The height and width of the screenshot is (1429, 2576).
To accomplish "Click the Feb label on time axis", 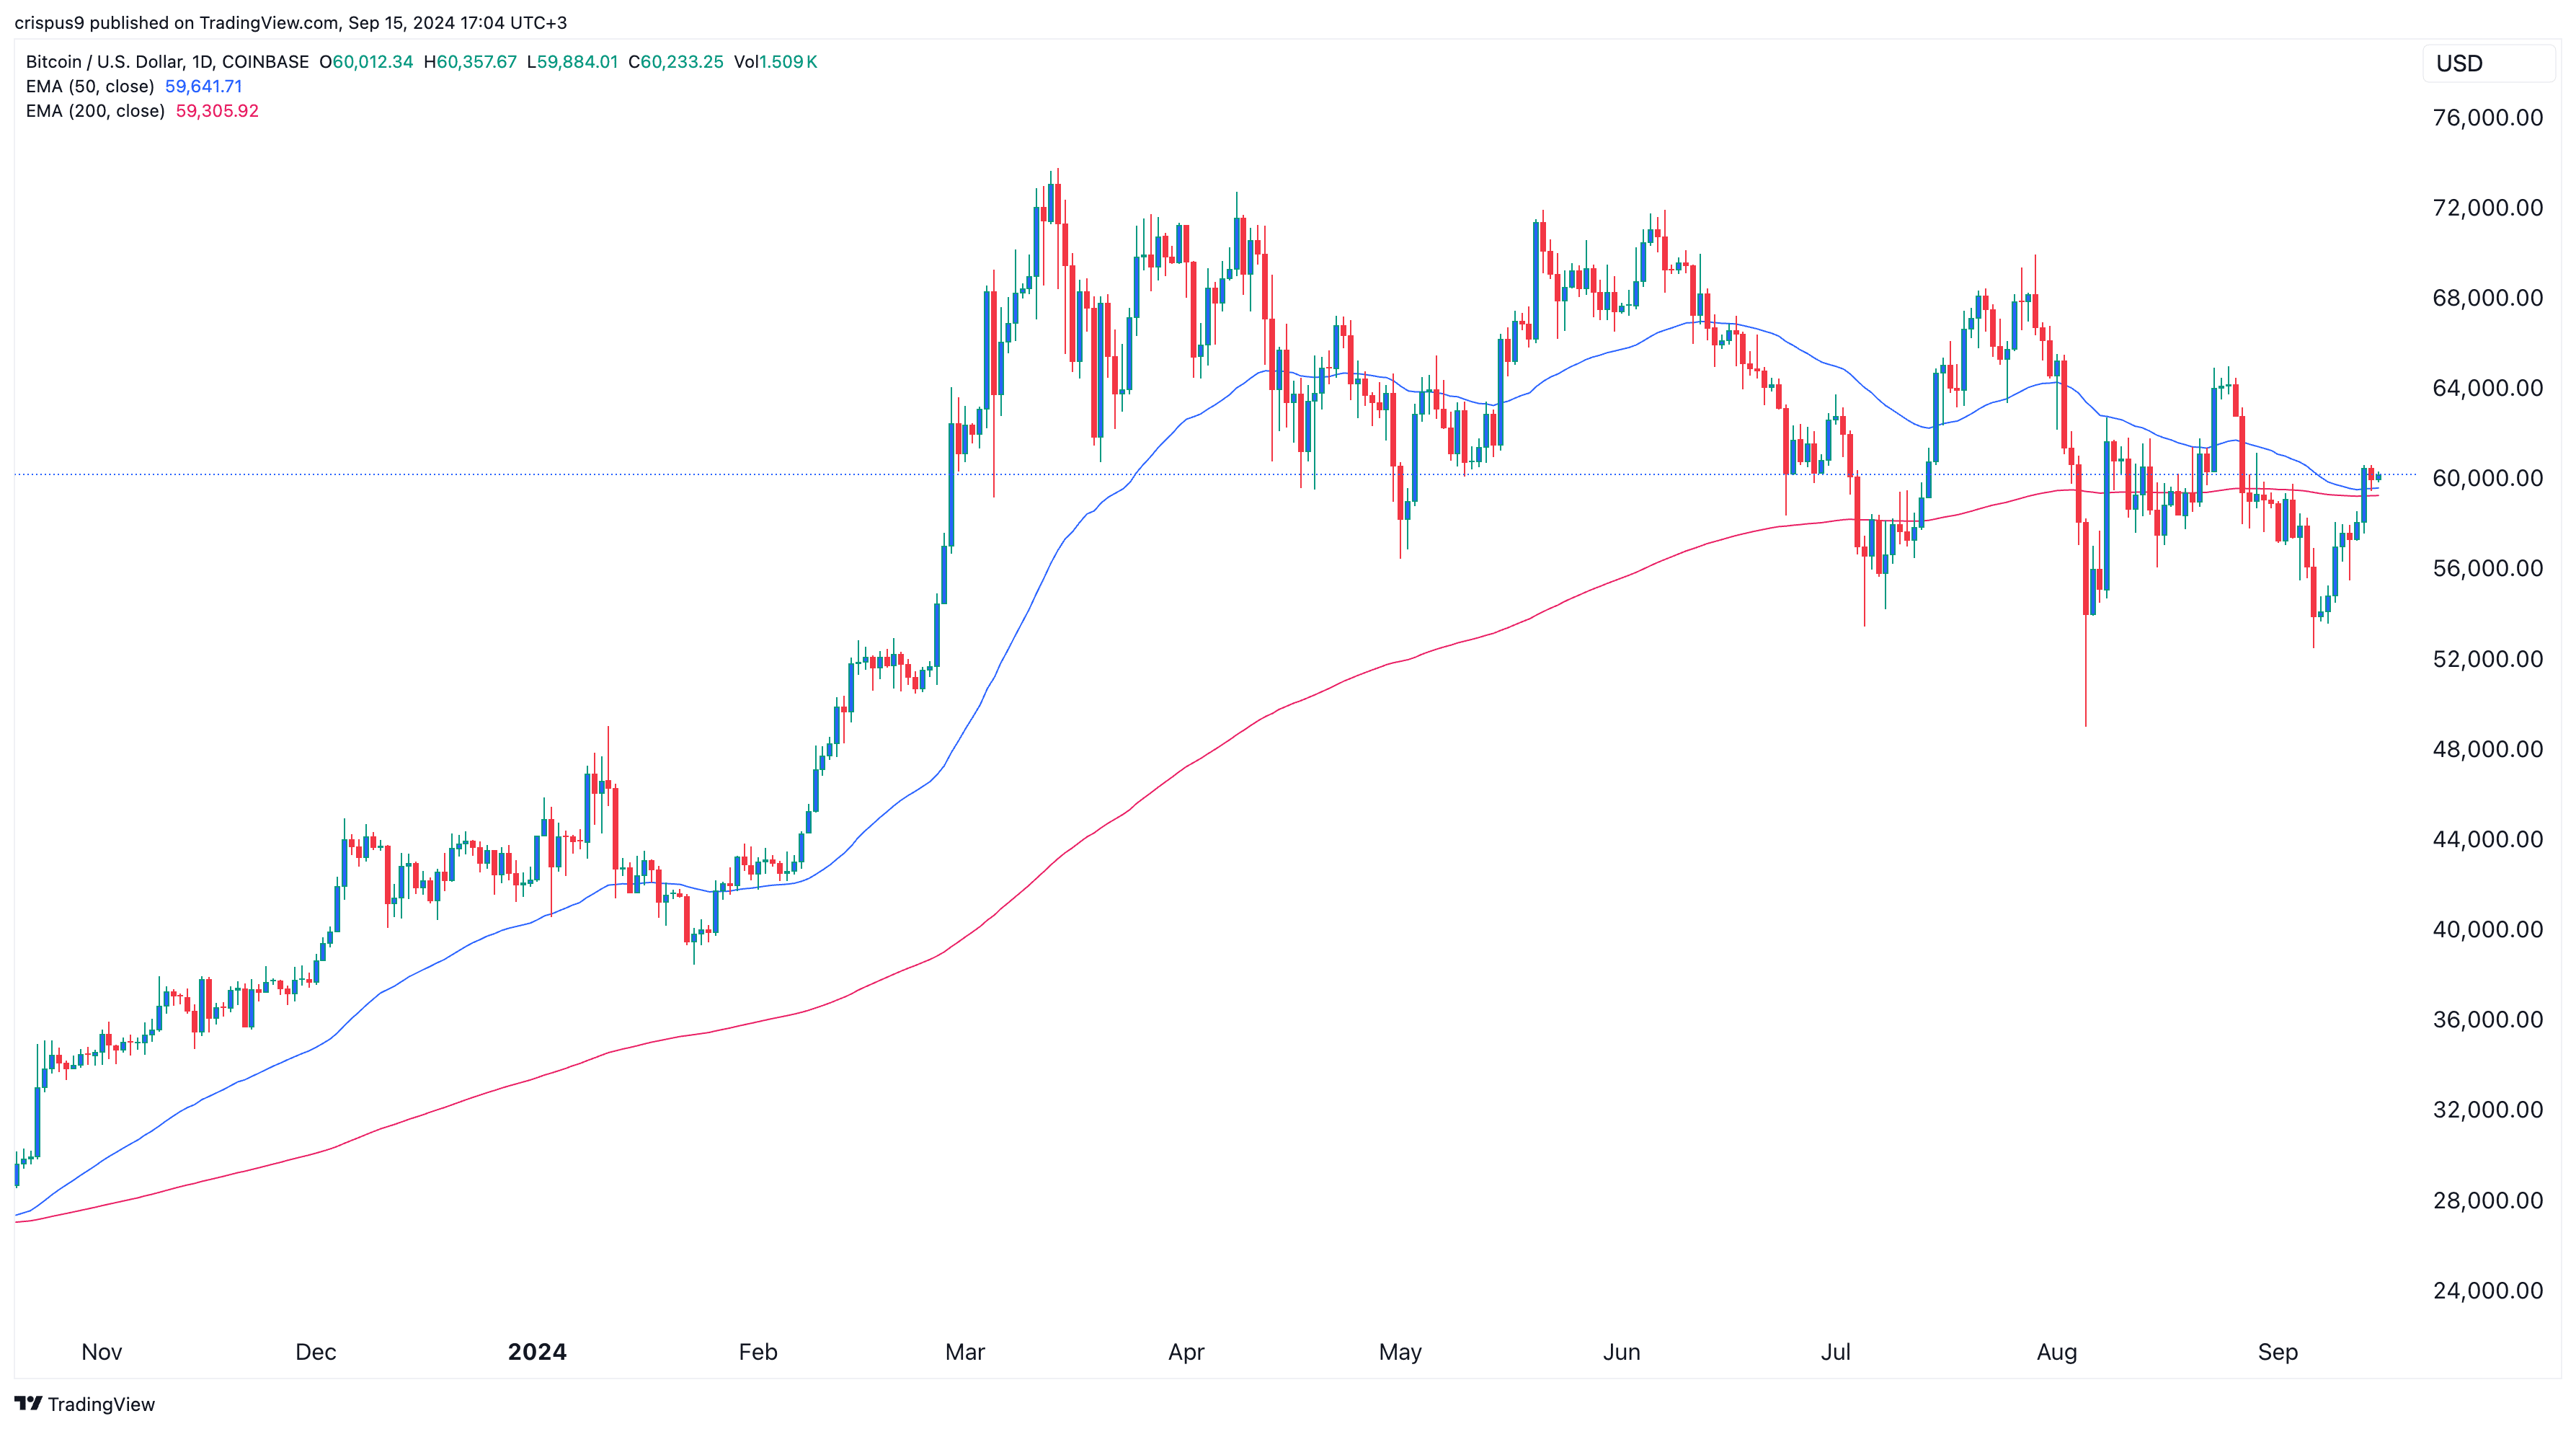I will click(x=758, y=1352).
